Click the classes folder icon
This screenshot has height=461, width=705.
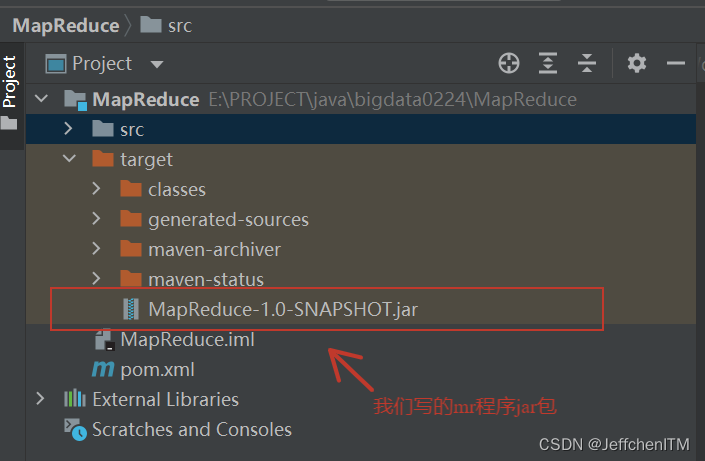(131, 188)
